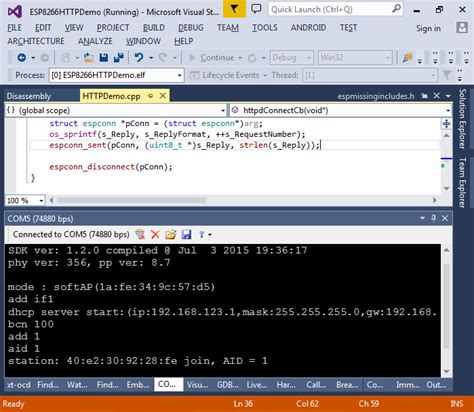This screenshot has height=412, width=474.
Task: Click the Quick Launch magnifier icon
Action: [396, 9]
